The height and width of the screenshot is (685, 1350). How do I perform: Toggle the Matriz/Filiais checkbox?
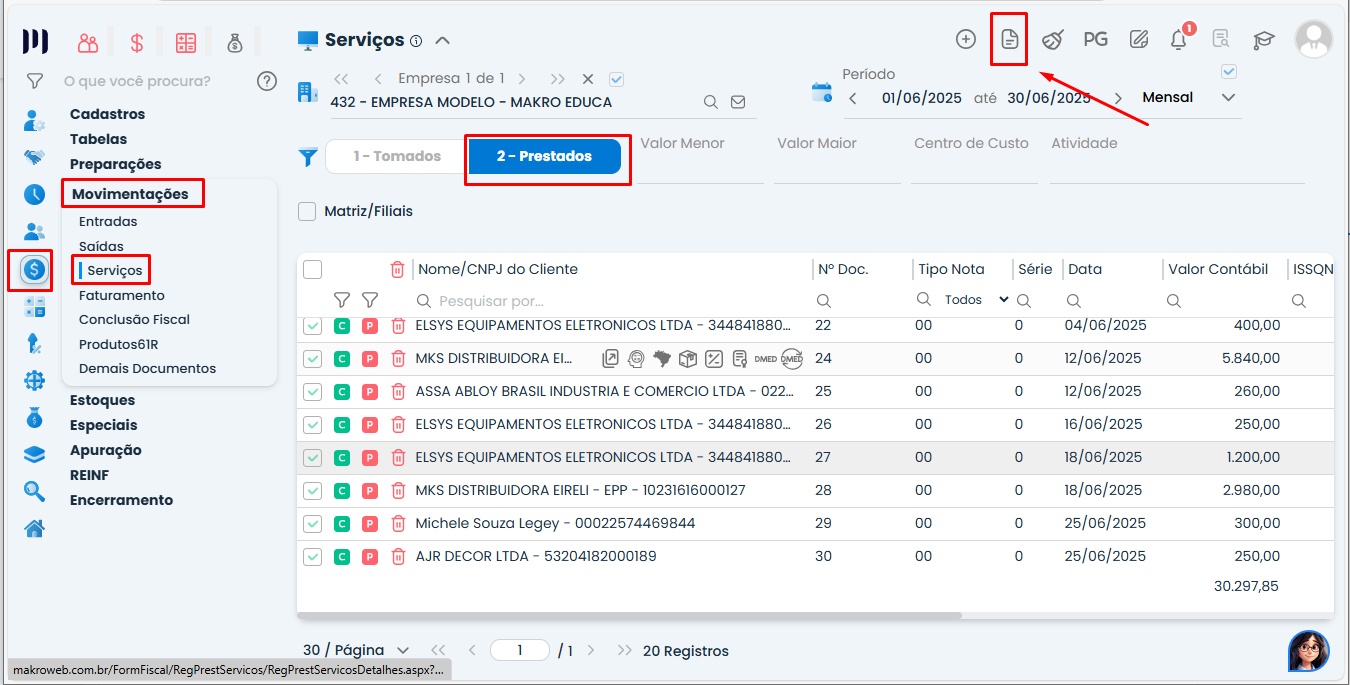click(308, 211)
